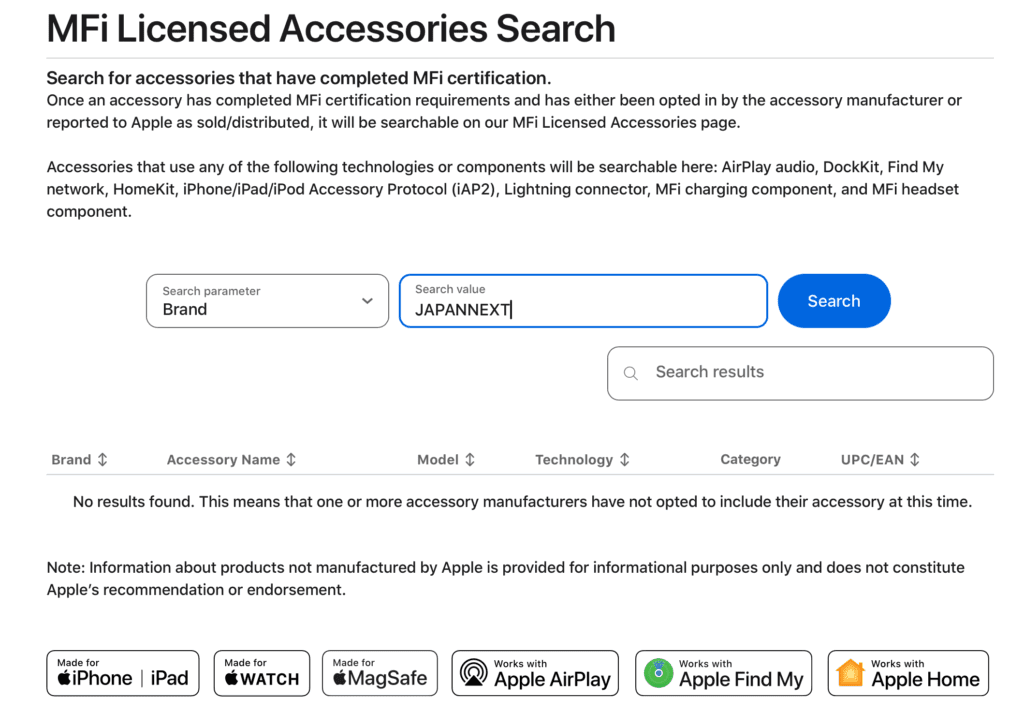The width and height of the screenshot is (1024, 714).
Task: Click the Made for Apple Watch badge
Action: (x=262, y=673)
